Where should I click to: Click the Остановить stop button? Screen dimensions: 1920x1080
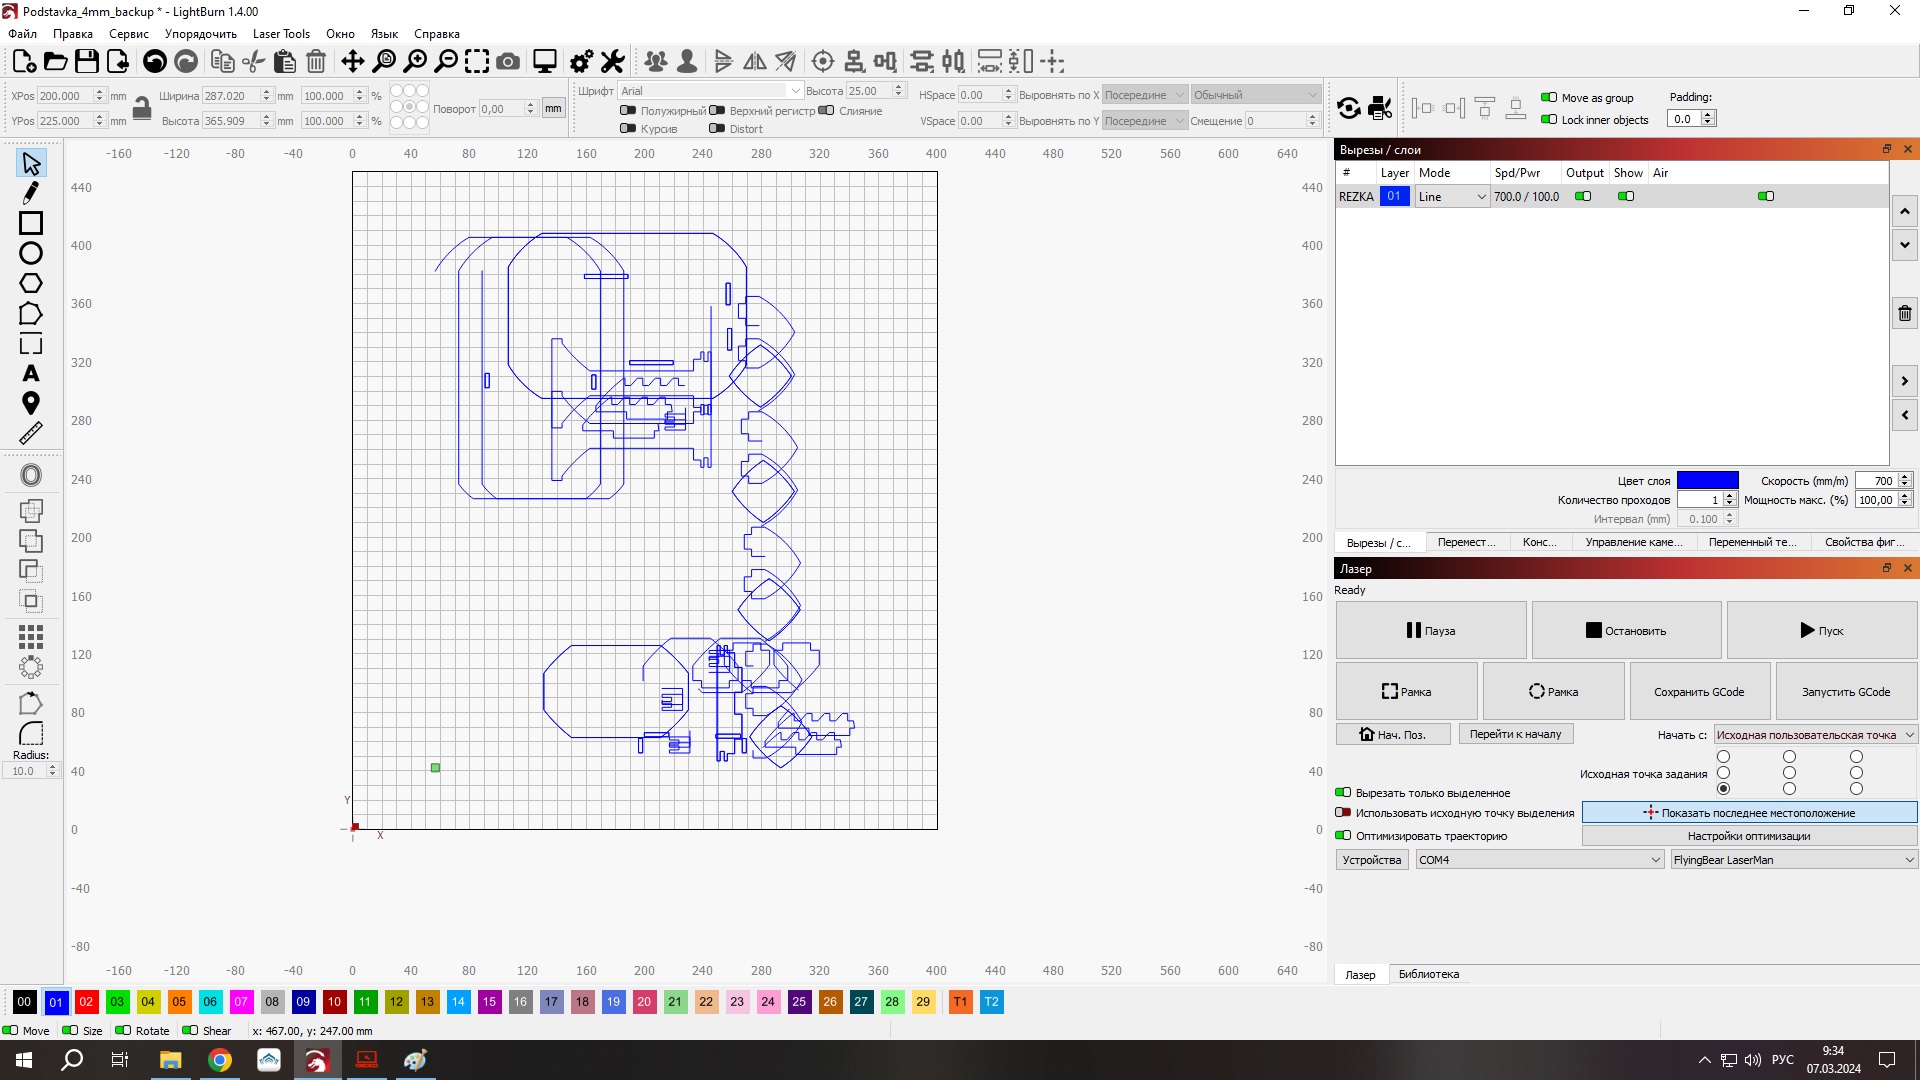[x=1626, y=630]
